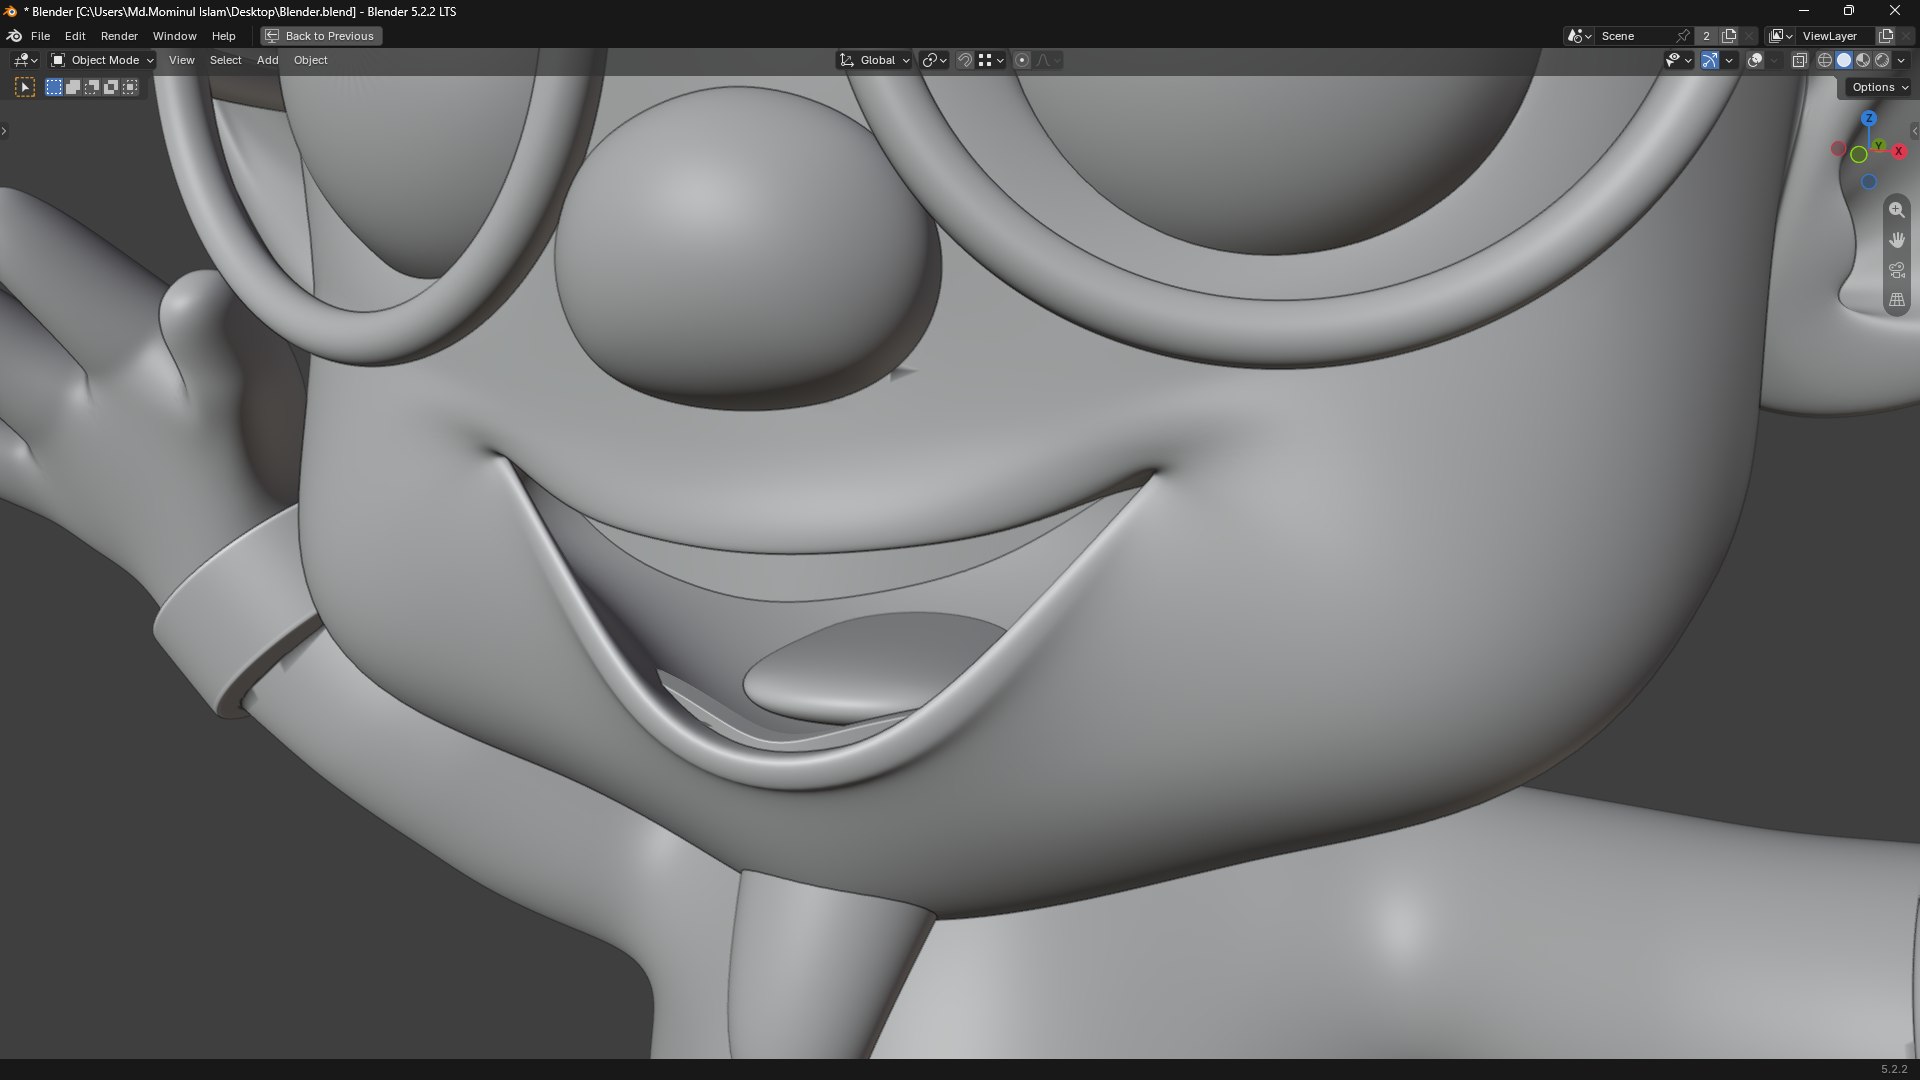
Task: Open the Render menu
Action: click(119, 36)
